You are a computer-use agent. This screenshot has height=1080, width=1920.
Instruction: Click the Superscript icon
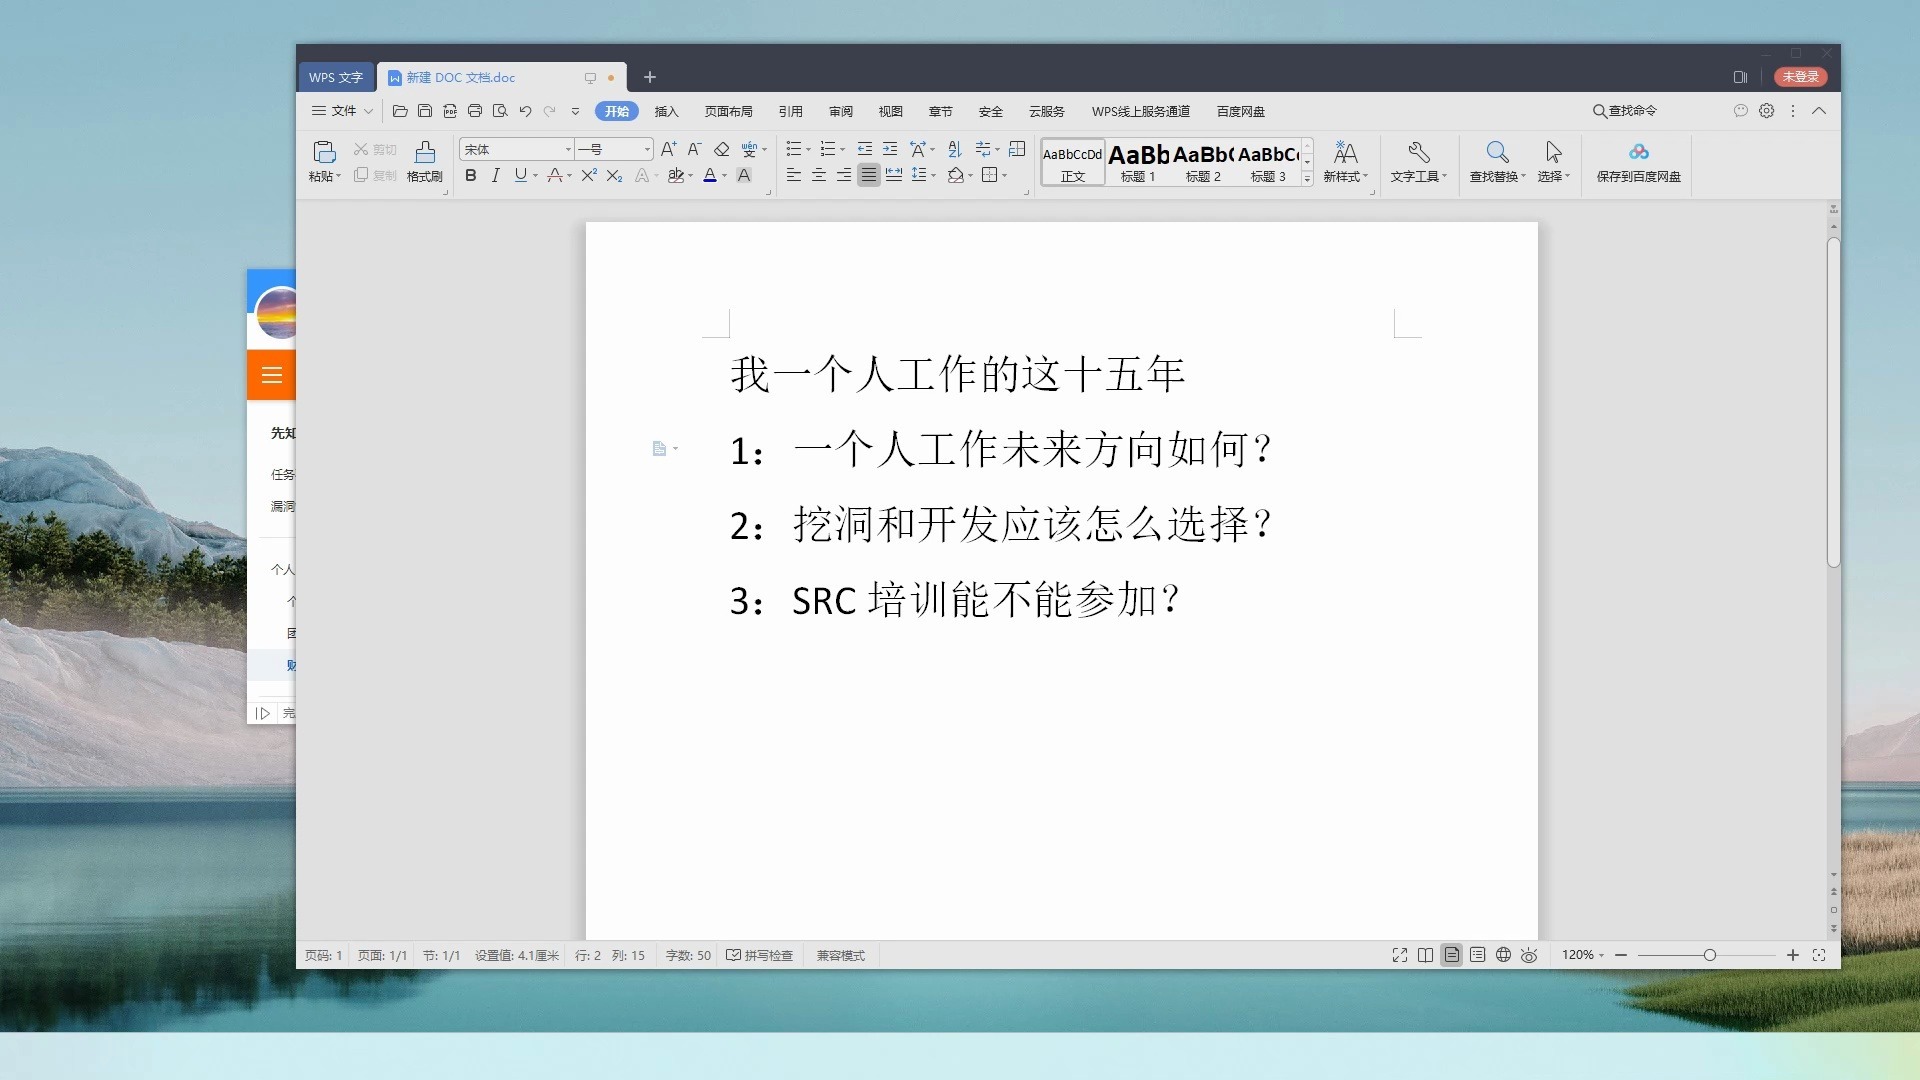click(x=589, y=175)
